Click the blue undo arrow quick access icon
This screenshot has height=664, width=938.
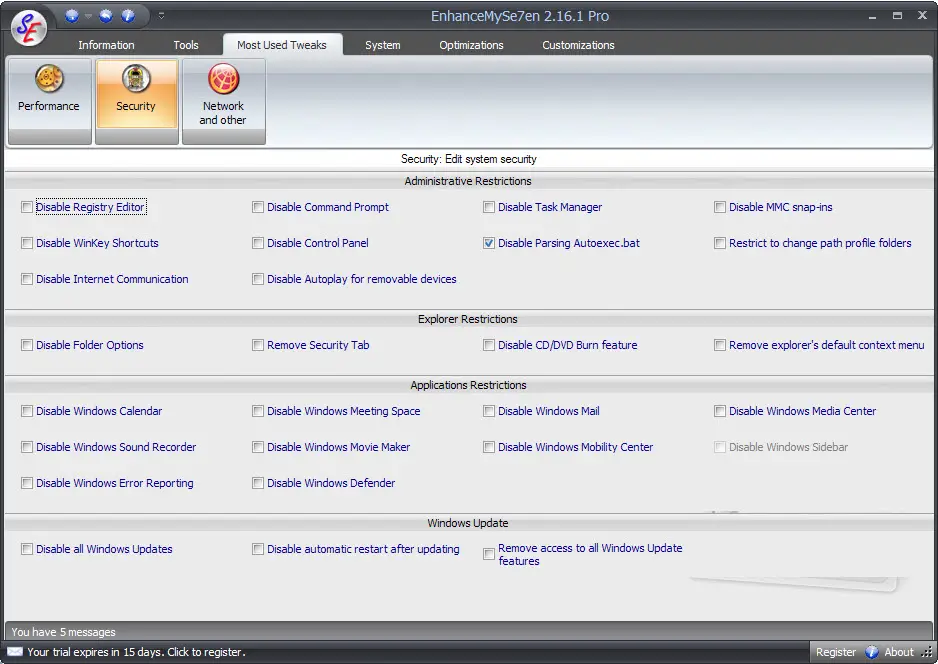(x=106, y=16)
